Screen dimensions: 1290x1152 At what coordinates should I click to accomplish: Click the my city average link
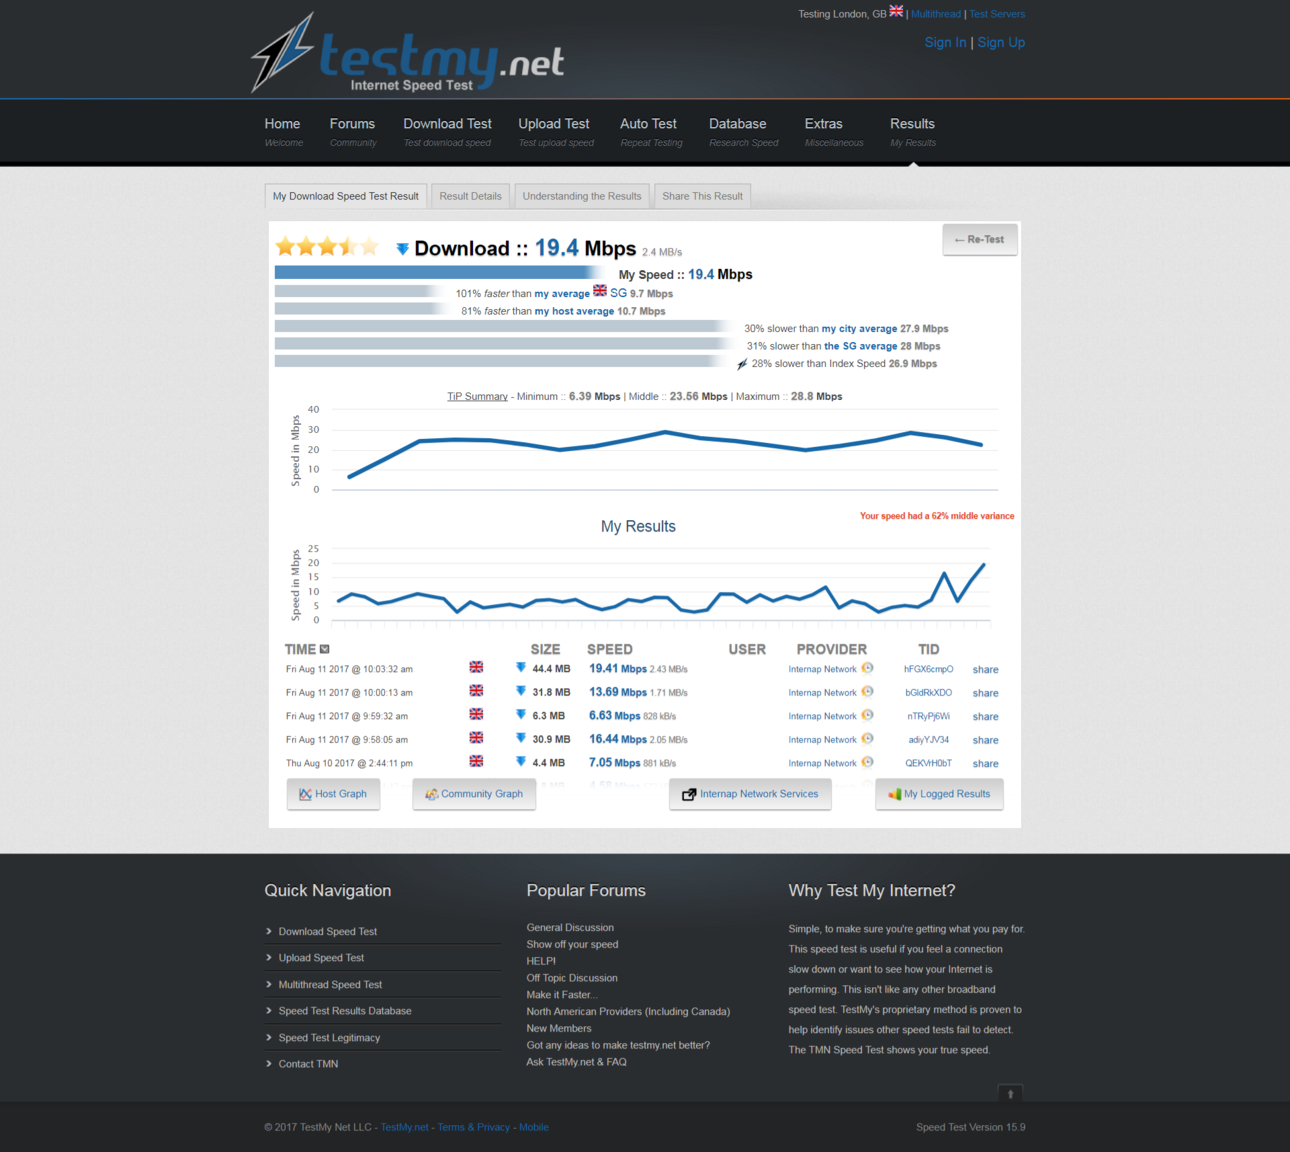point(859,329)
